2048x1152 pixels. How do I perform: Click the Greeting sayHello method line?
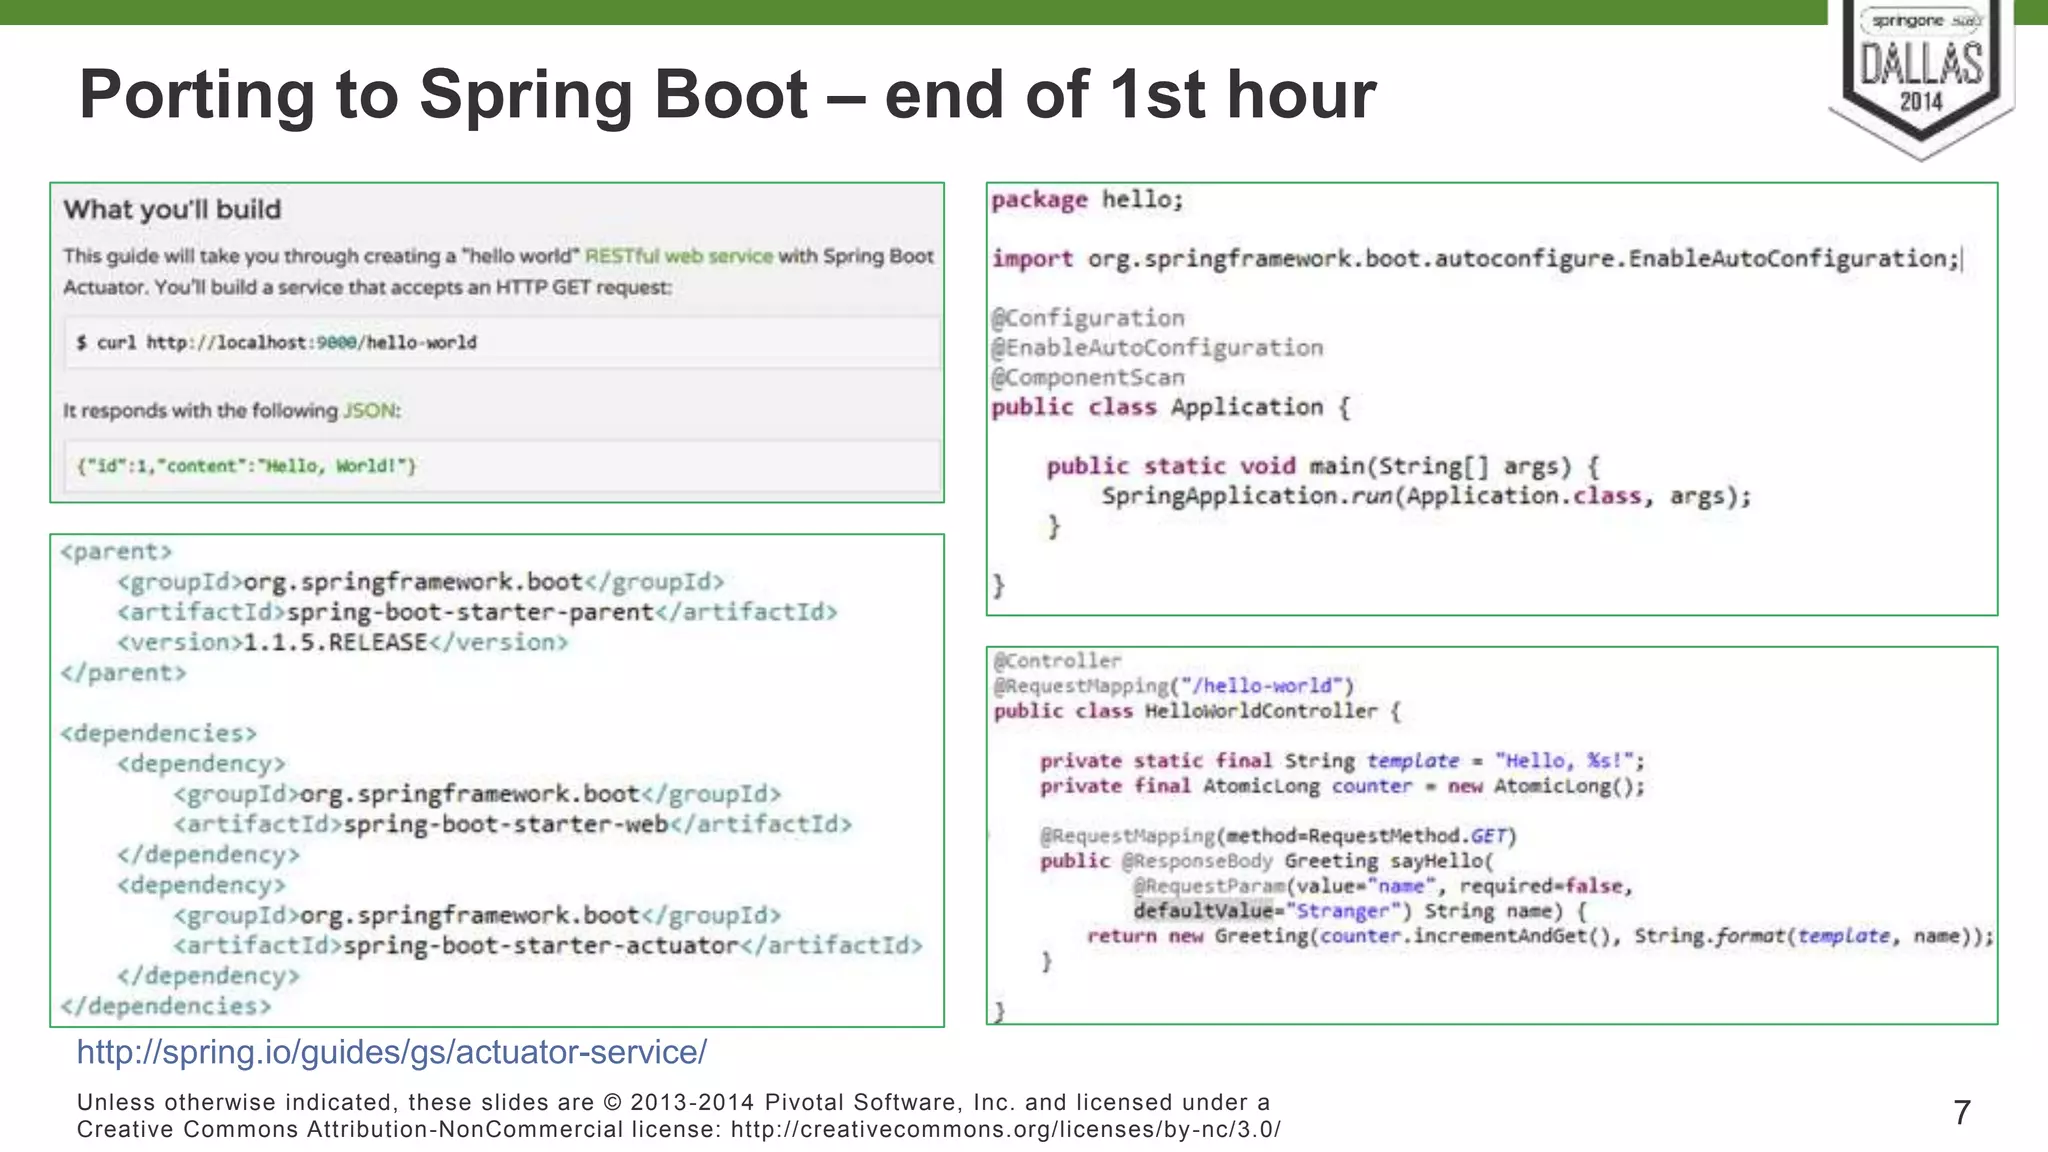(x=1267, y=861)
